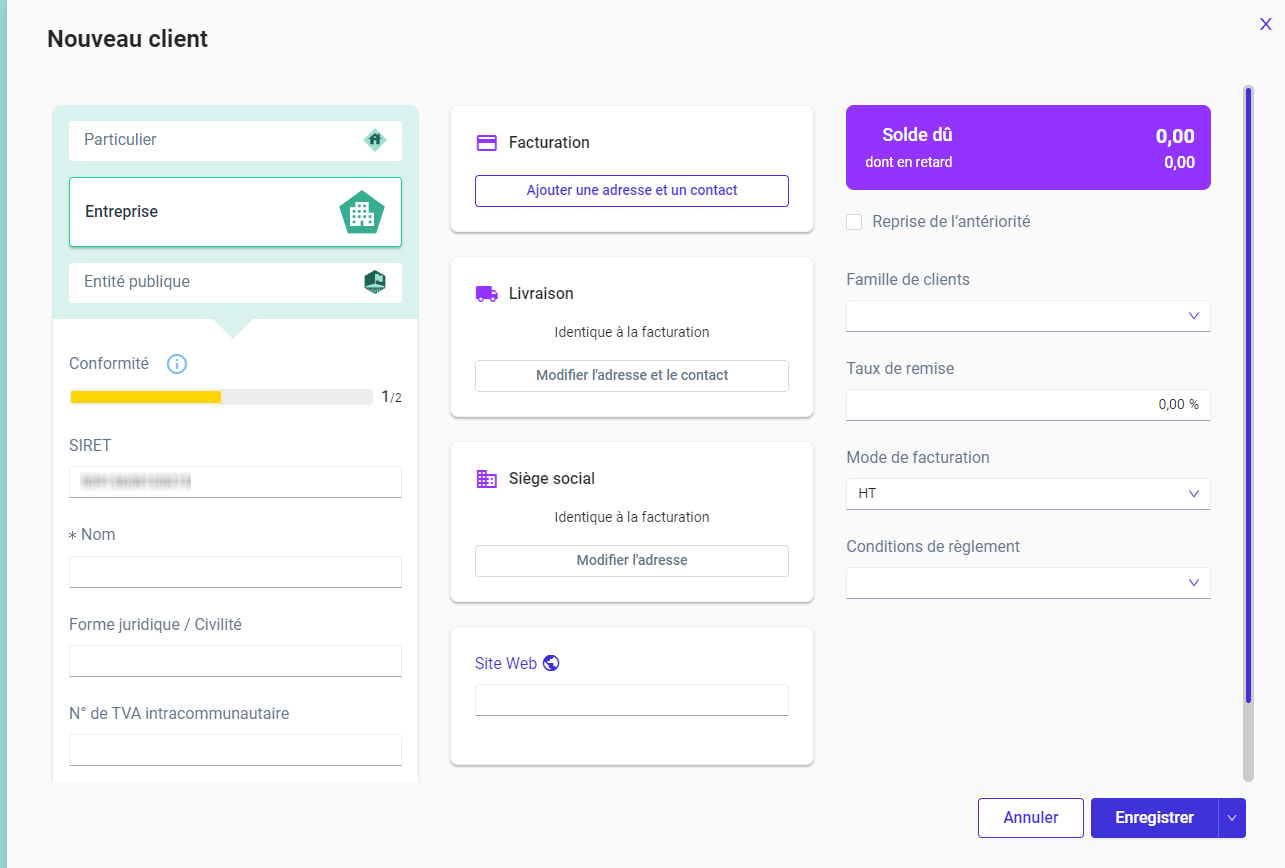The image size is (1285, 868).
Task: Click the Facturation credit card icon
Action: 487,143
